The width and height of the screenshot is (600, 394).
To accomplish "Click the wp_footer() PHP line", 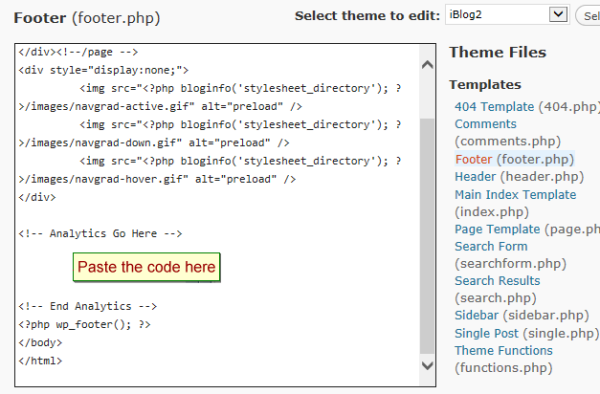I will coord(85,324).
